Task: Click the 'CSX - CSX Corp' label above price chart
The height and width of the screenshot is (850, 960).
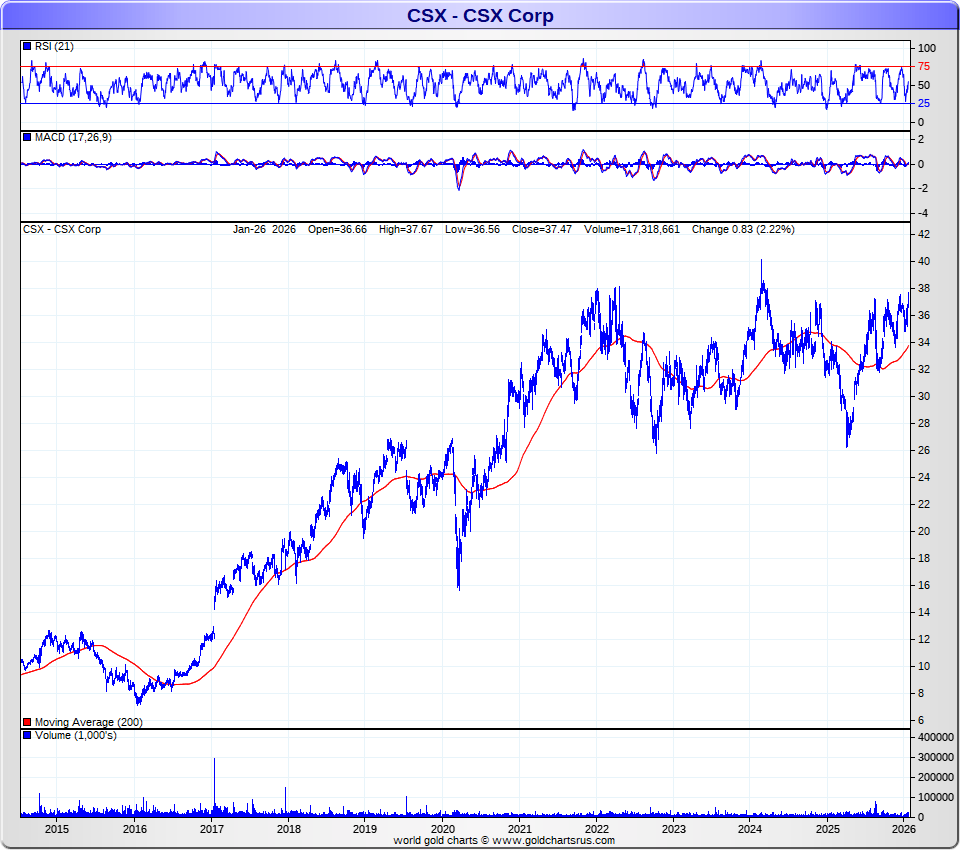Action: coord(62,229)
